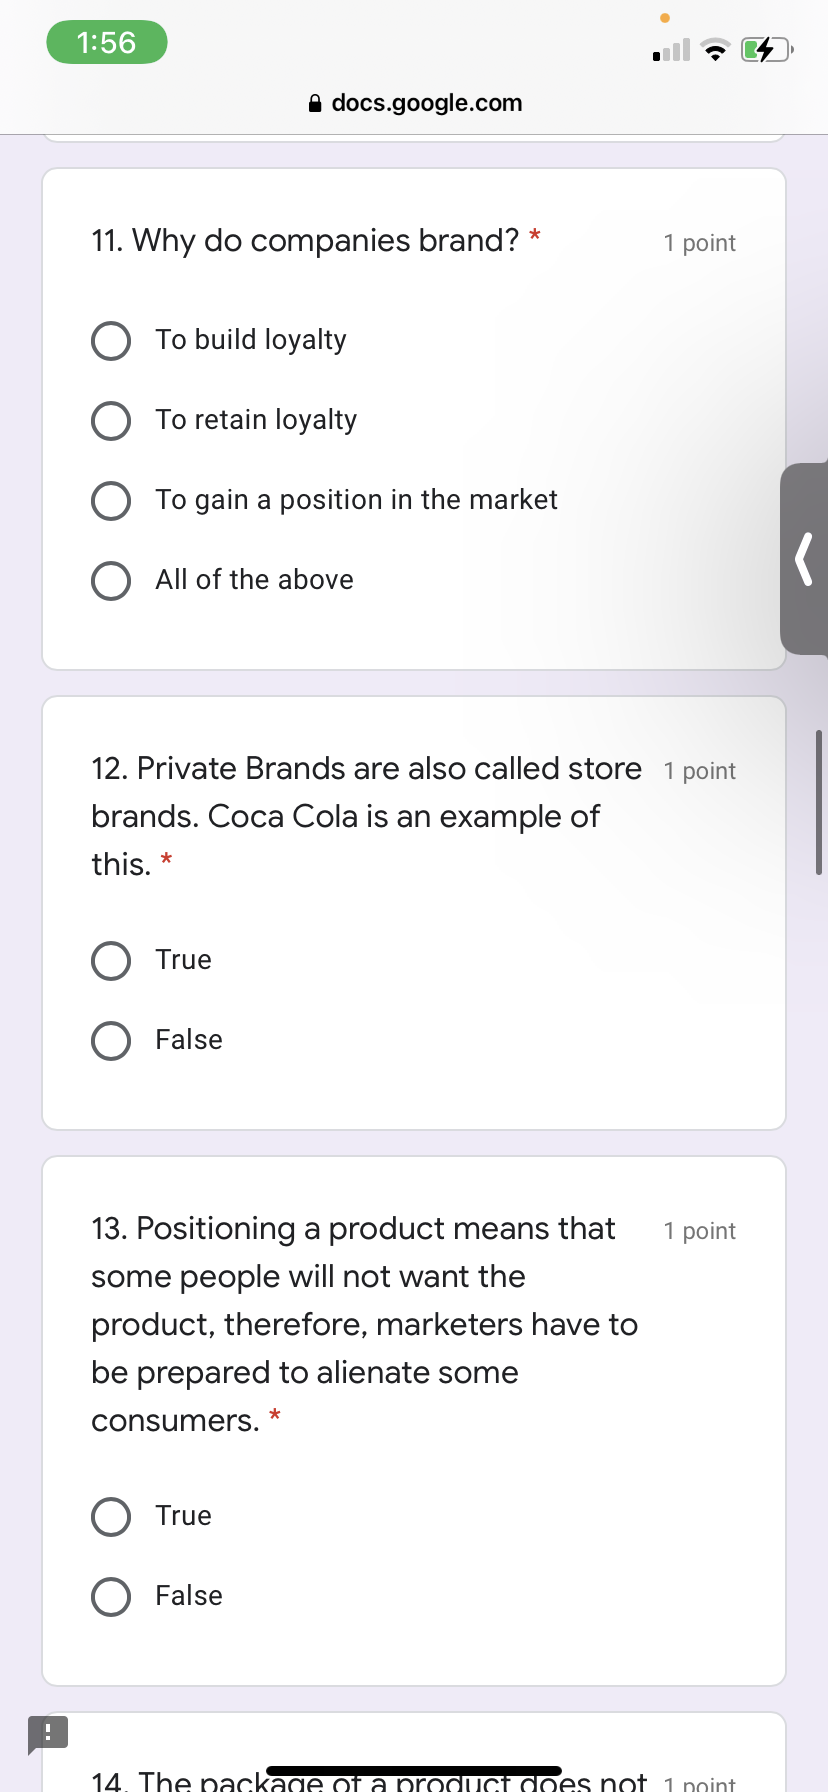Tap '1 point' label on question 12
The height and width of the screenshot is (1792, 828).
click(x=699, y=771)
